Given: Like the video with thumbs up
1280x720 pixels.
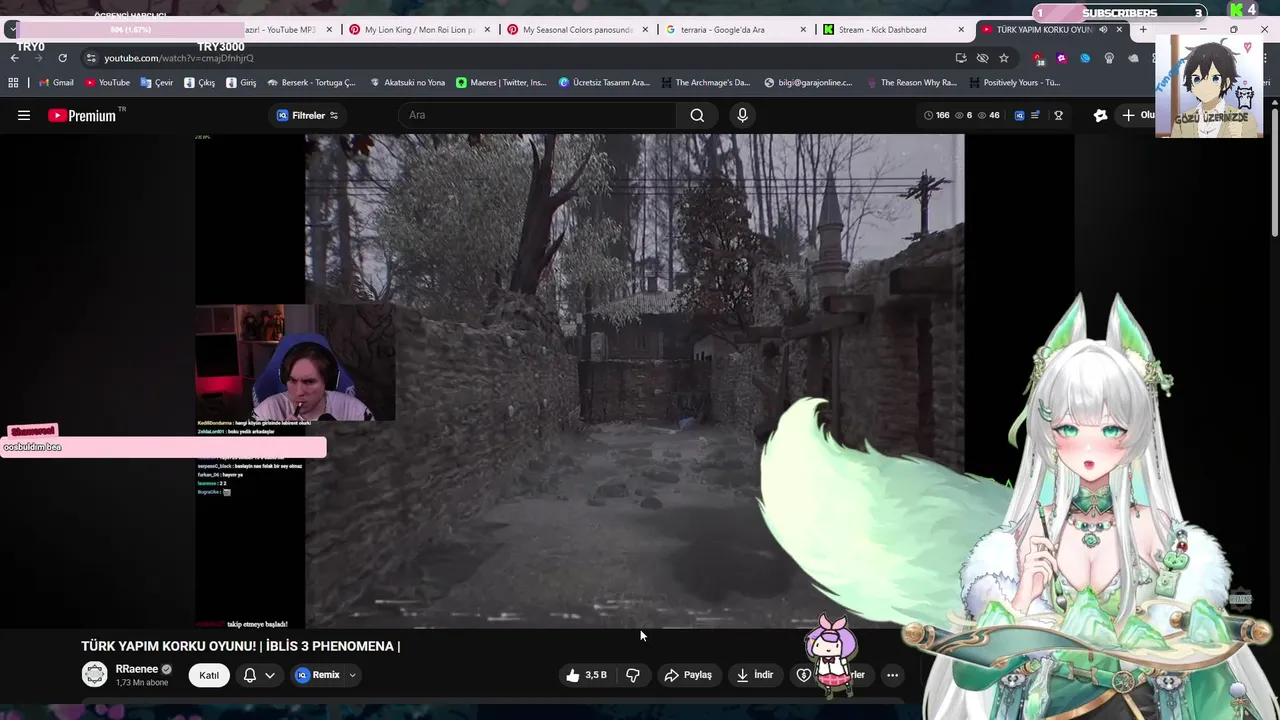Looking at the screenshot, I should (x=586, y=675).
